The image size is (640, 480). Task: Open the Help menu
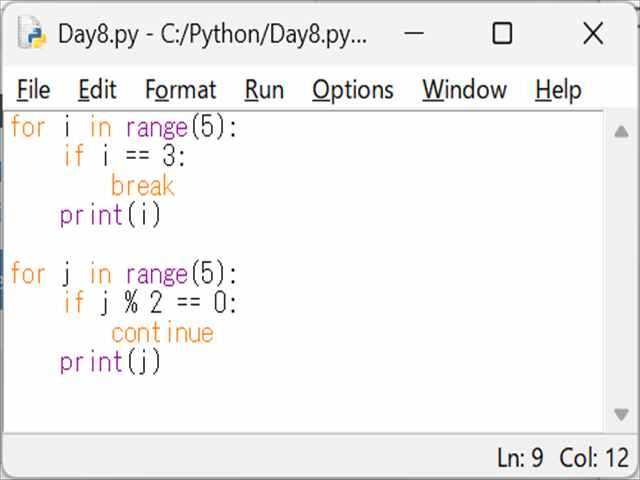(x=558, y=89)
